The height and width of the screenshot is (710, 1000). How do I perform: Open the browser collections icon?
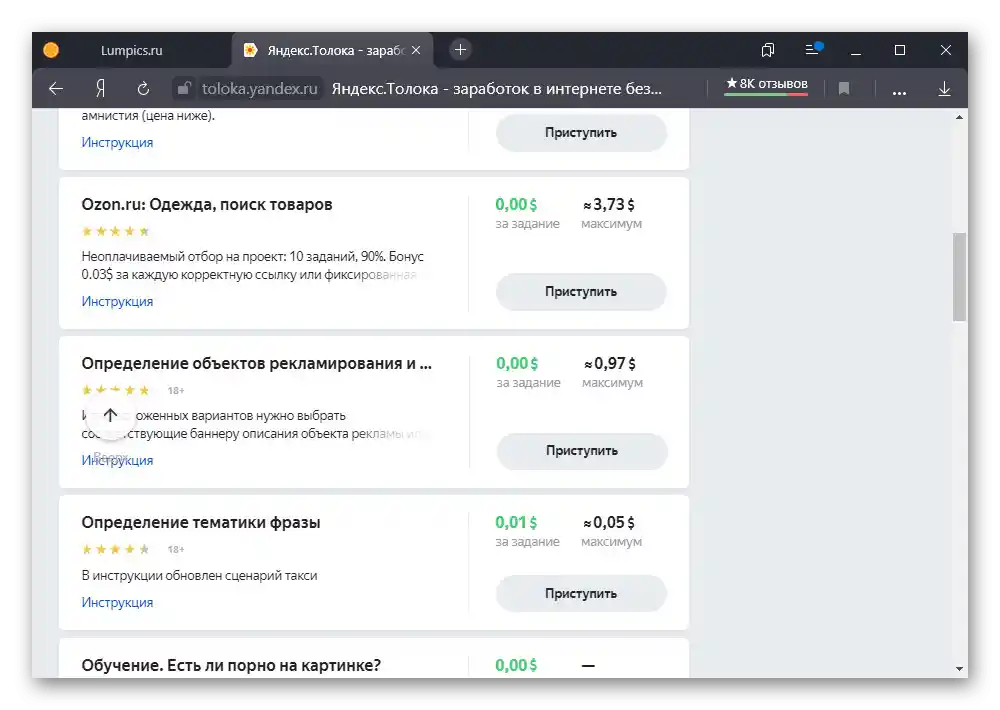coord(768,50)
